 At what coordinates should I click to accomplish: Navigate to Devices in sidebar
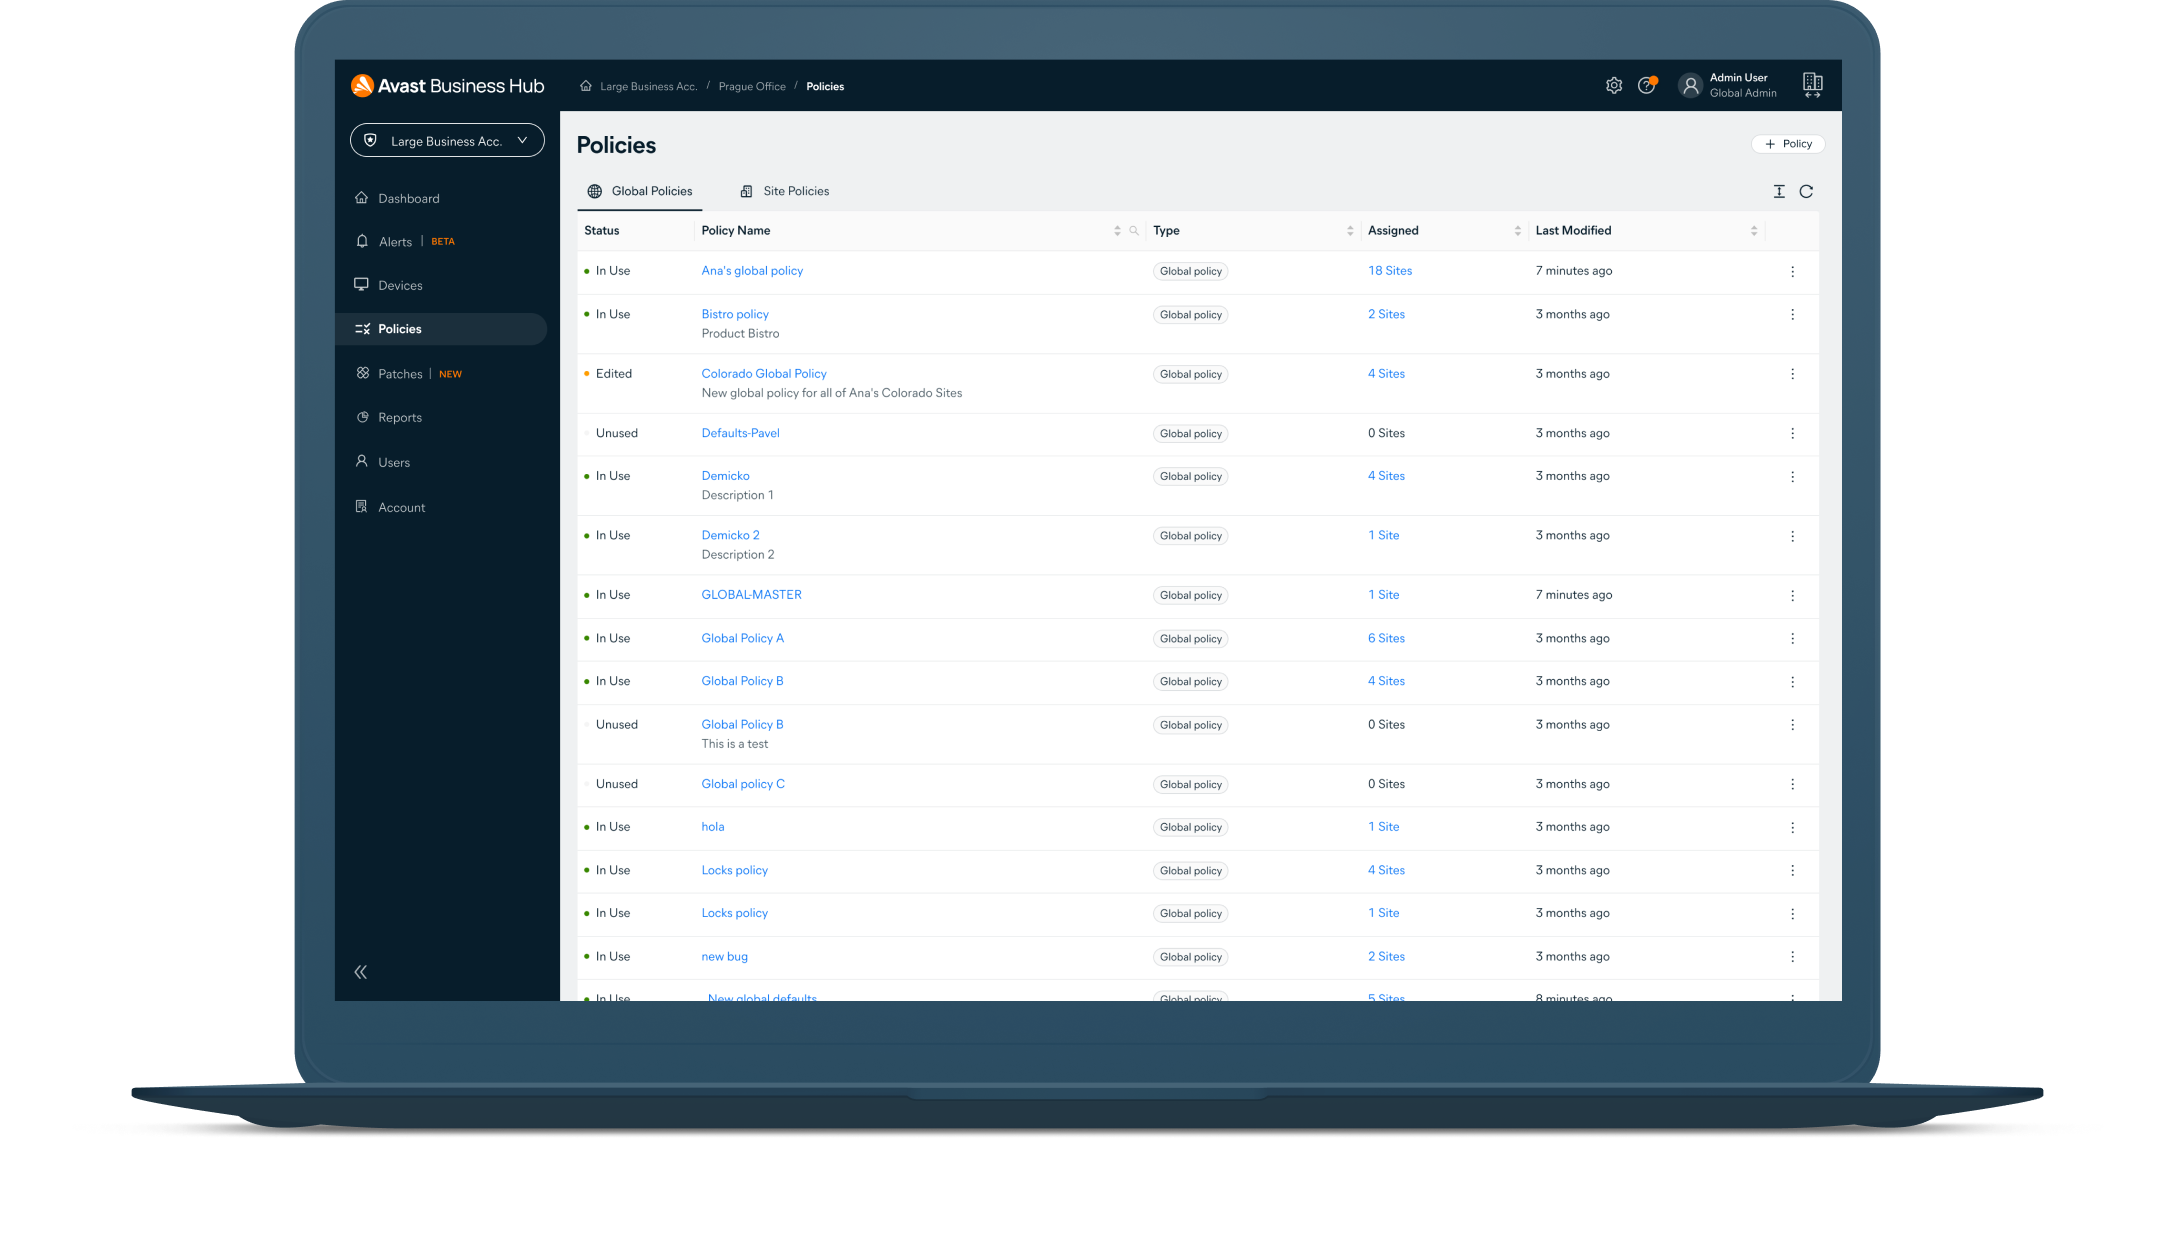[399, 285]
